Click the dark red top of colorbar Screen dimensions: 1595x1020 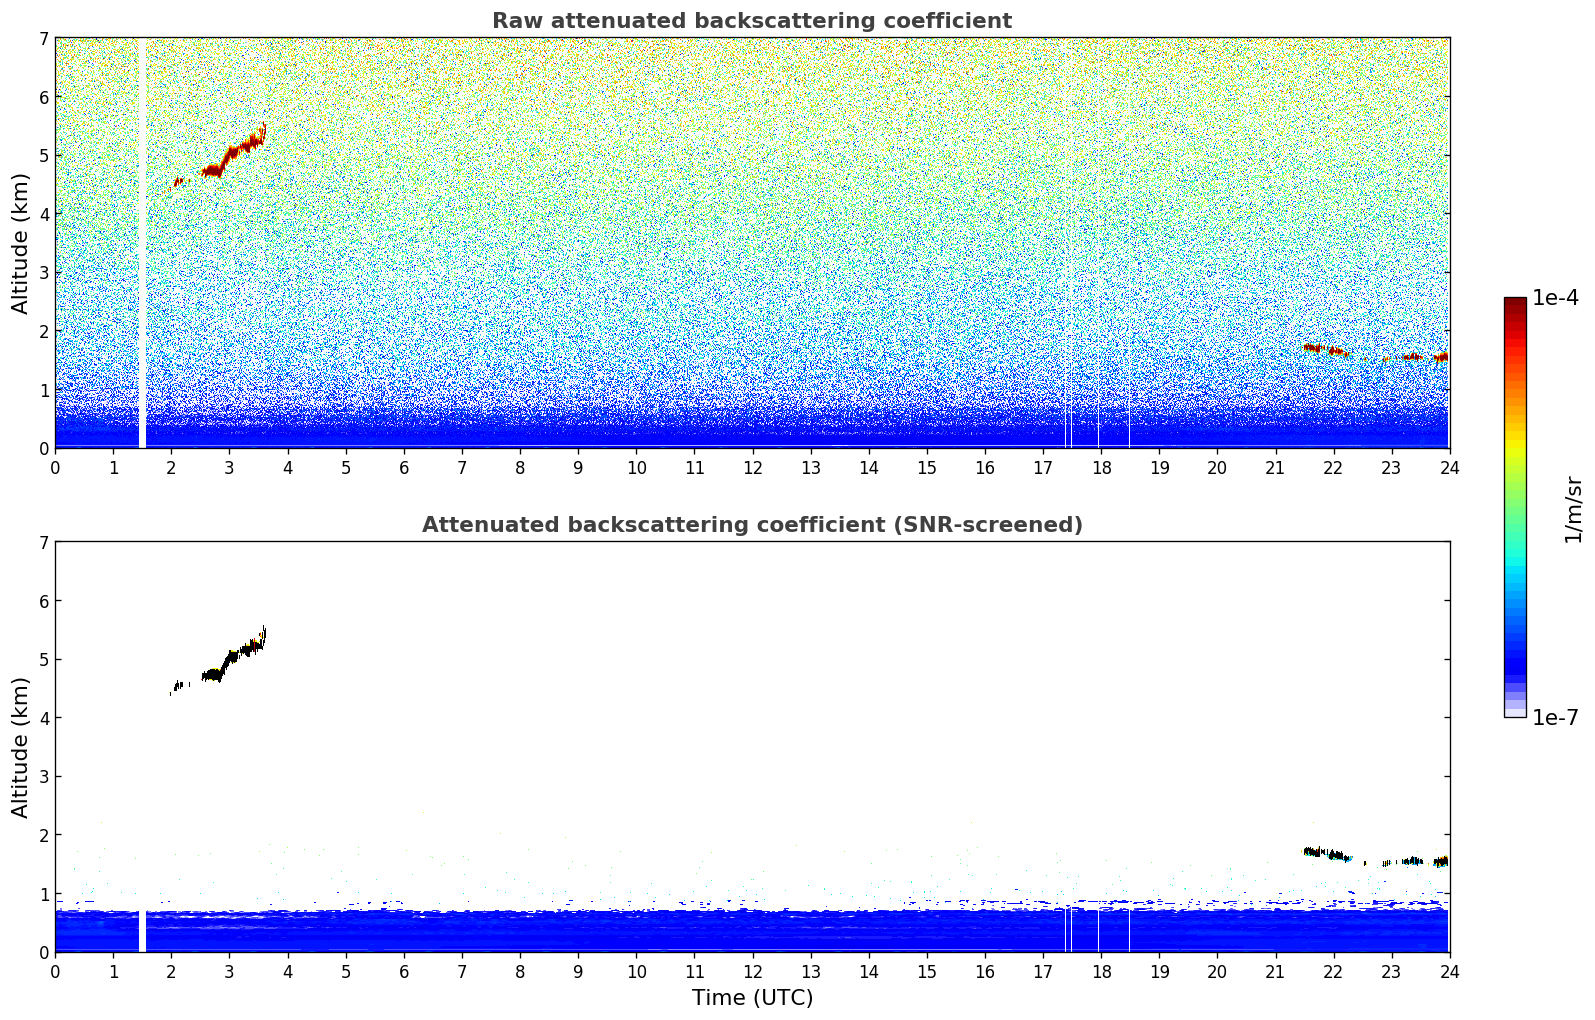point(1514,306)
